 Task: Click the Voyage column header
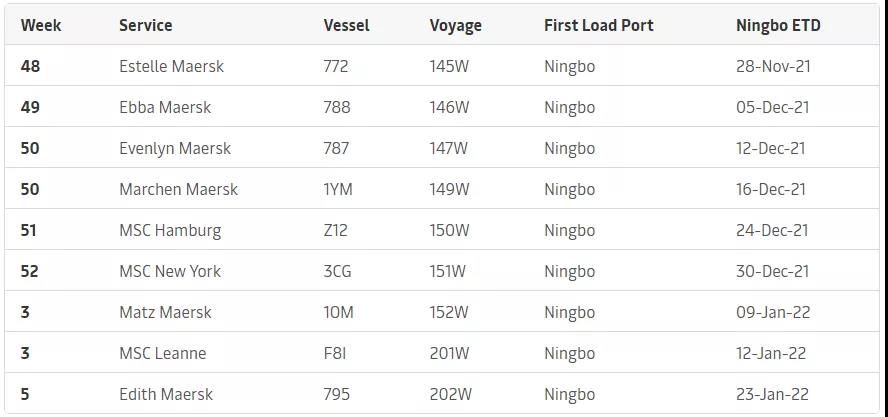point(457,25)
